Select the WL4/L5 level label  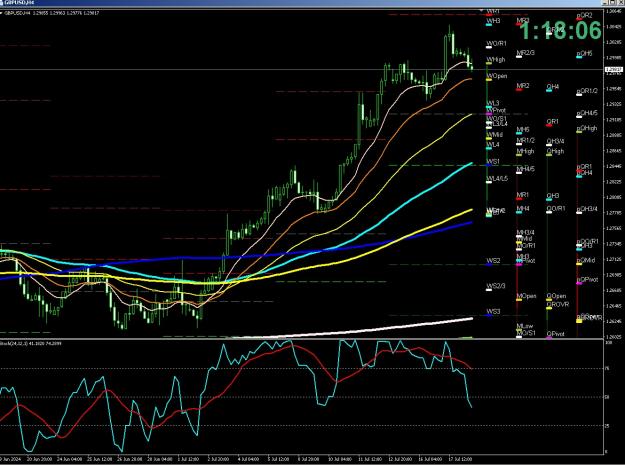click(x=497, y=179)
